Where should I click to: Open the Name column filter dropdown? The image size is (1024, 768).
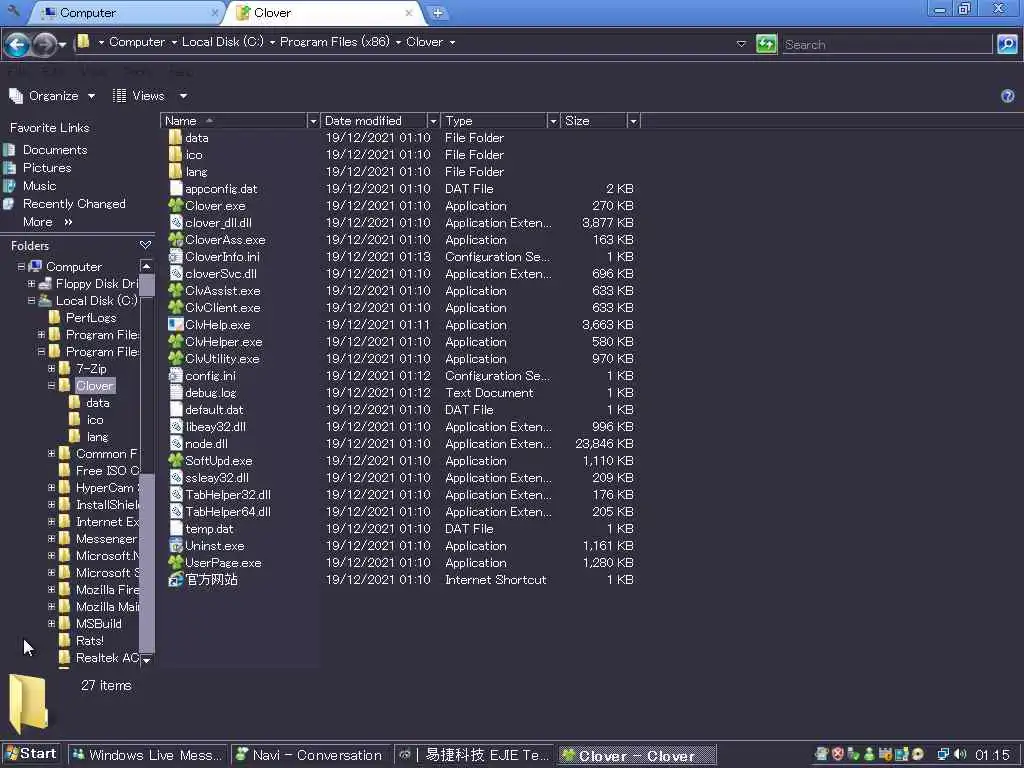(x=313, y=121)
